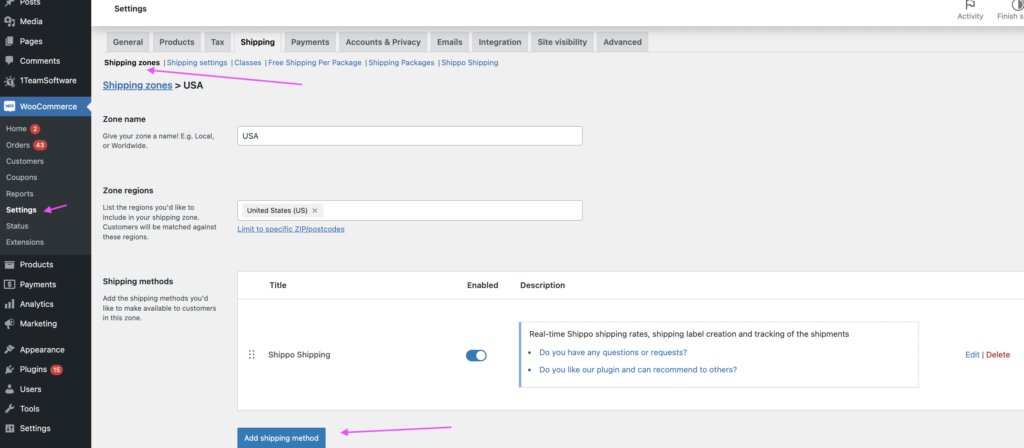Viewport: 1024px width, 448px height.
Task: Open WooCommerce Products icon in sidebar
Action: pos(9,265)
